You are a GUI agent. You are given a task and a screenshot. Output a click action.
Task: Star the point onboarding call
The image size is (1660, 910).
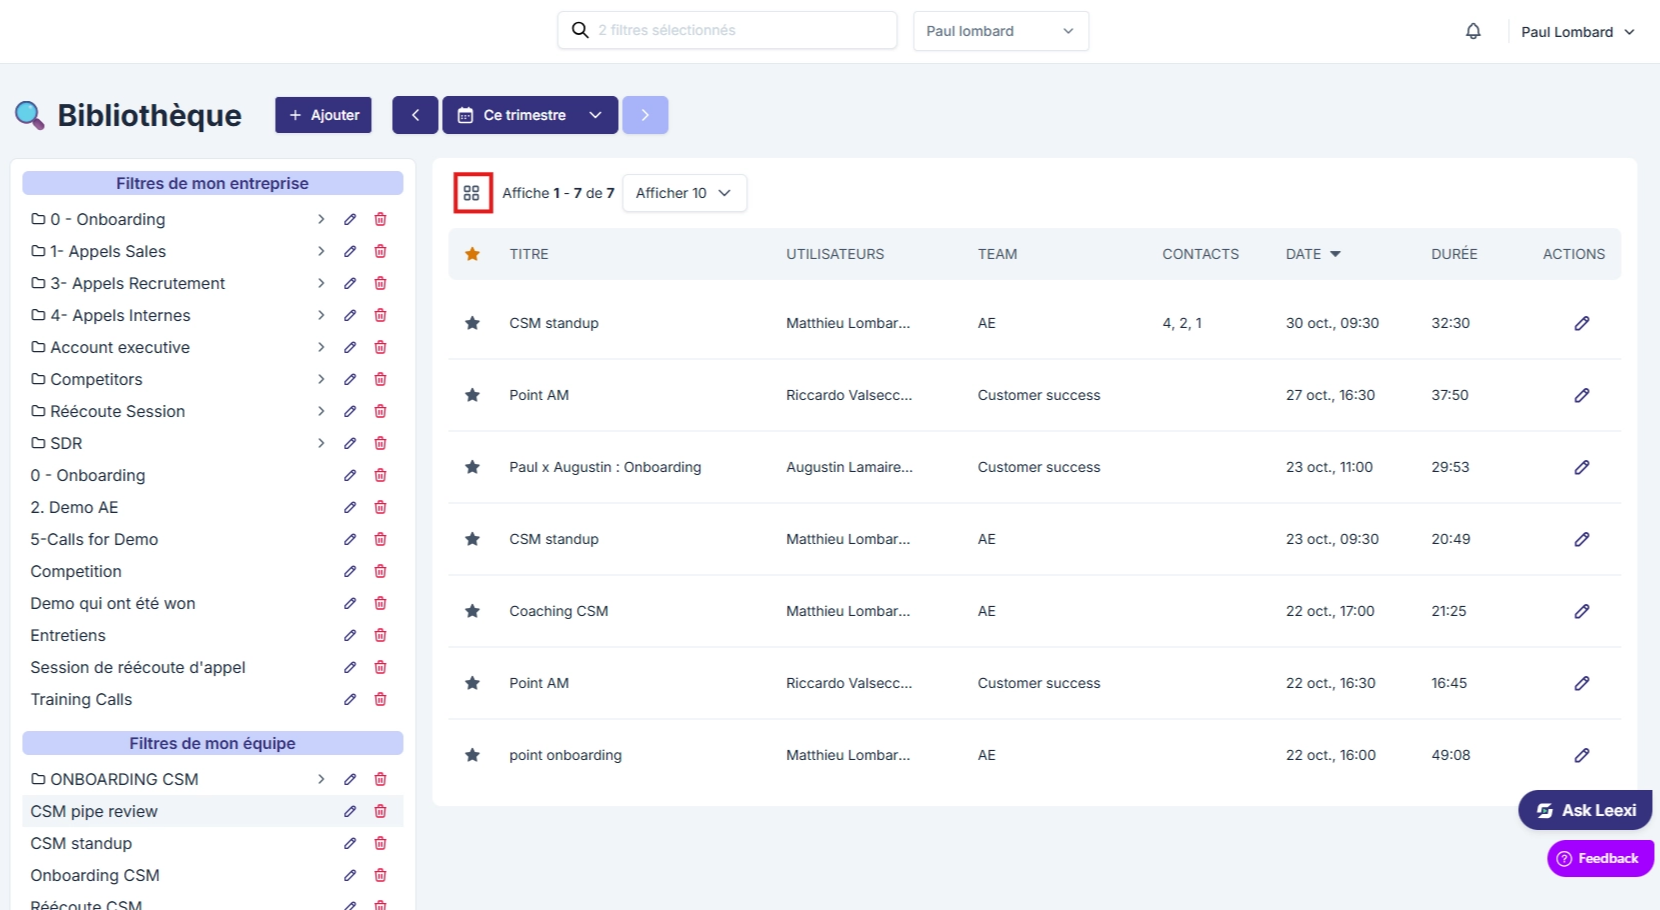point(472,755)
